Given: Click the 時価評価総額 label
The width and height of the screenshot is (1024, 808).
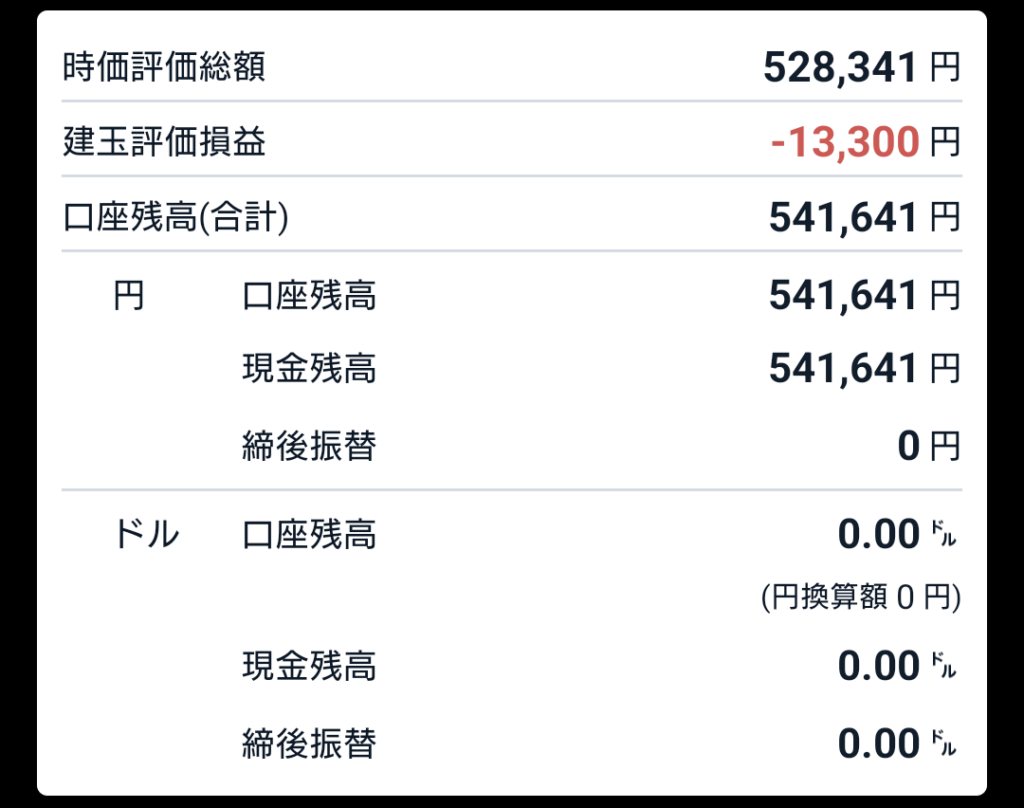Looking at the screenshot, I should [164, 68].
